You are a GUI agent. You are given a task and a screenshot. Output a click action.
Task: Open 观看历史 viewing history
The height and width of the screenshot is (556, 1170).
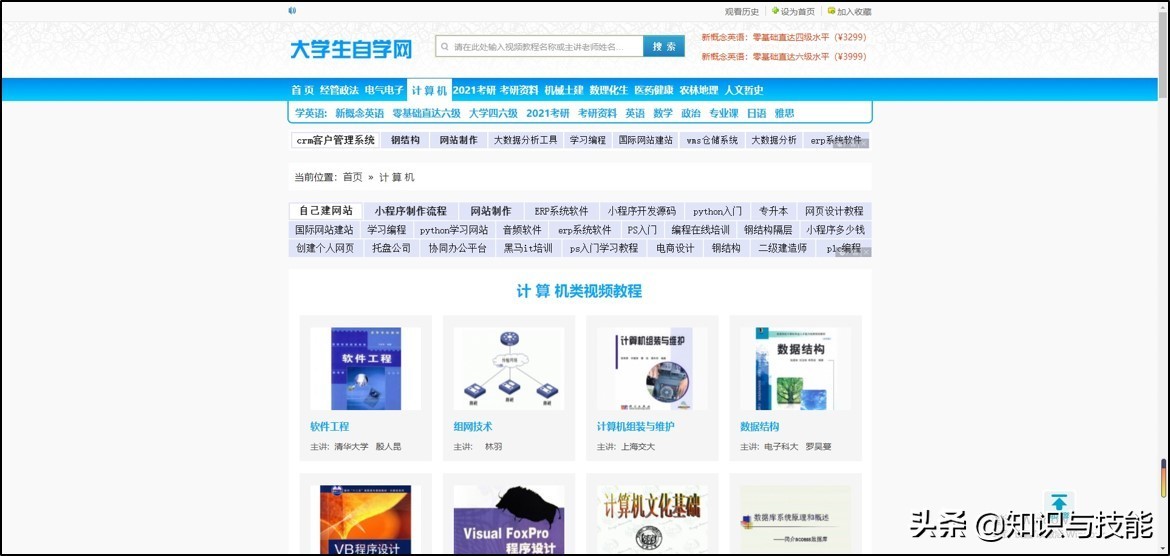(742, 11)
